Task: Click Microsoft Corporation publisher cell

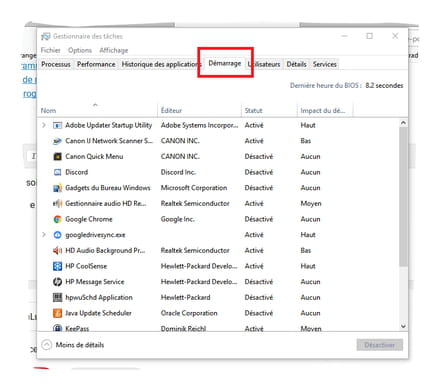Action: tap(194, 188)
